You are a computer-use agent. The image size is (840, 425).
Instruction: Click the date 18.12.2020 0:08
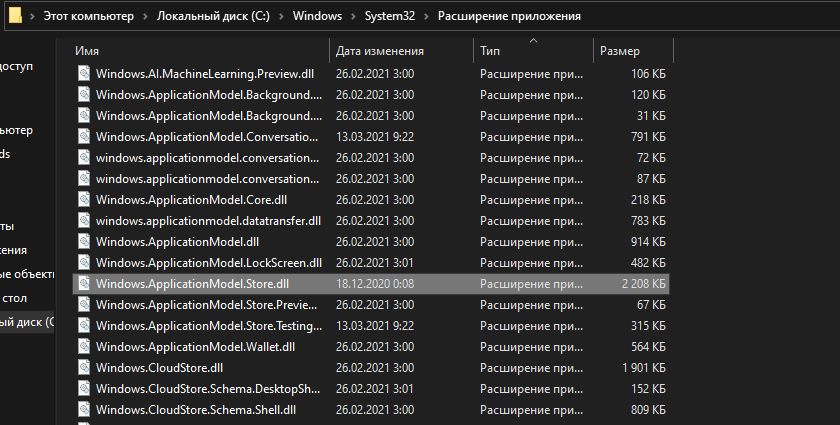374,284
